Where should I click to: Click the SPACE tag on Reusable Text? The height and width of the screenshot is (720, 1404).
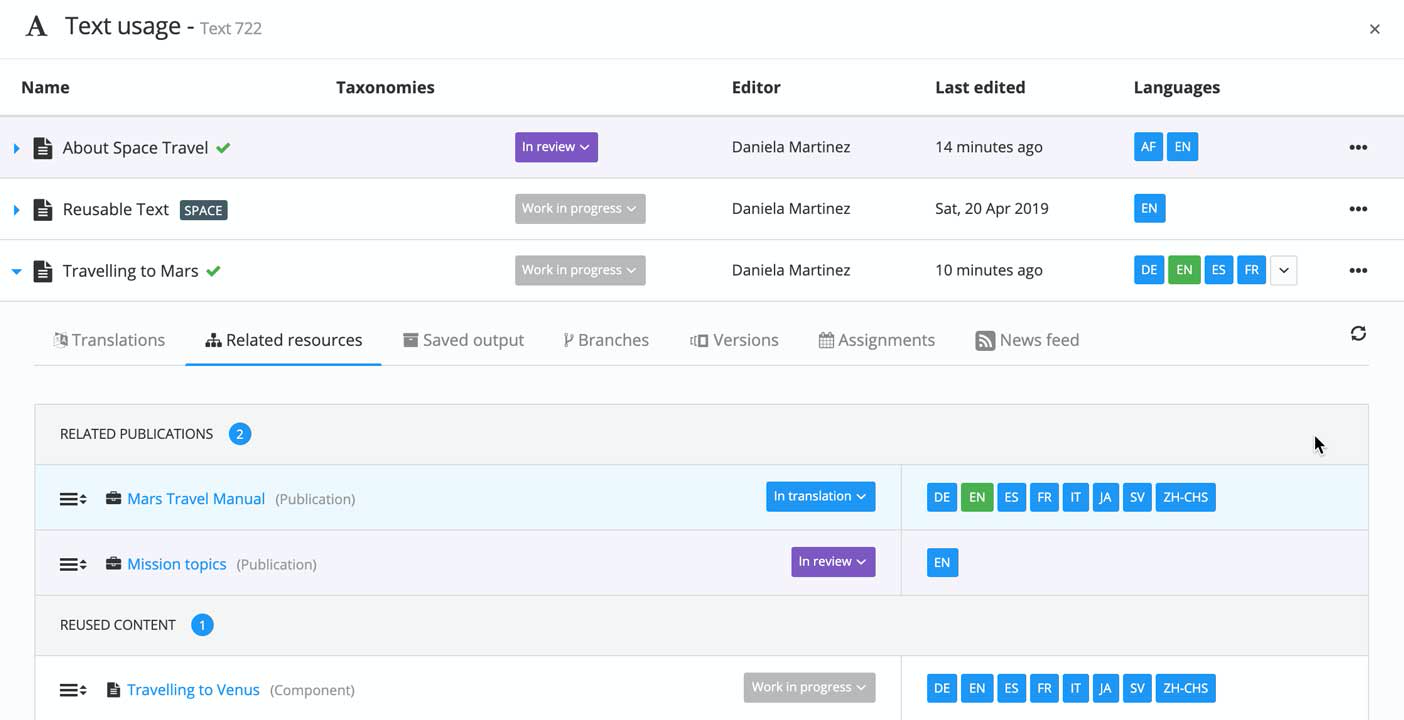[203, 210]
